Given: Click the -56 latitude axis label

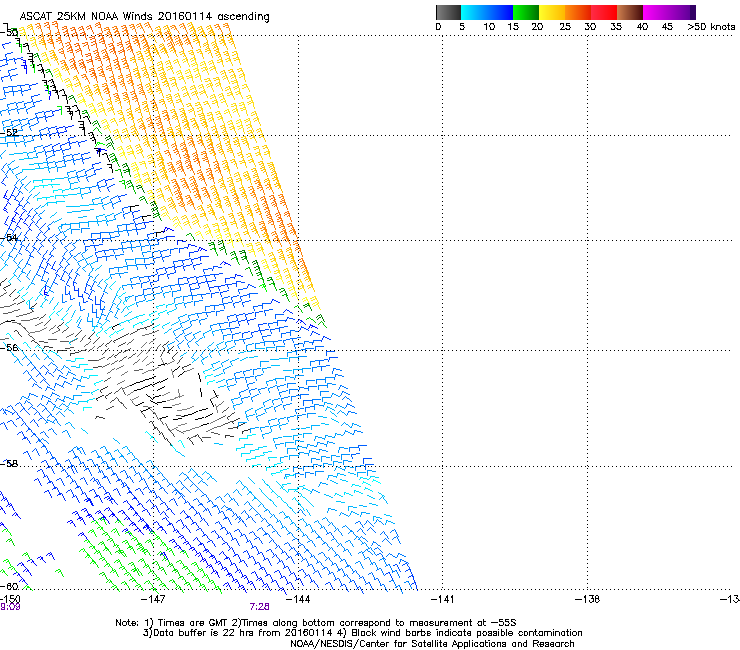Looking at the screenshot, I should 9,347.
